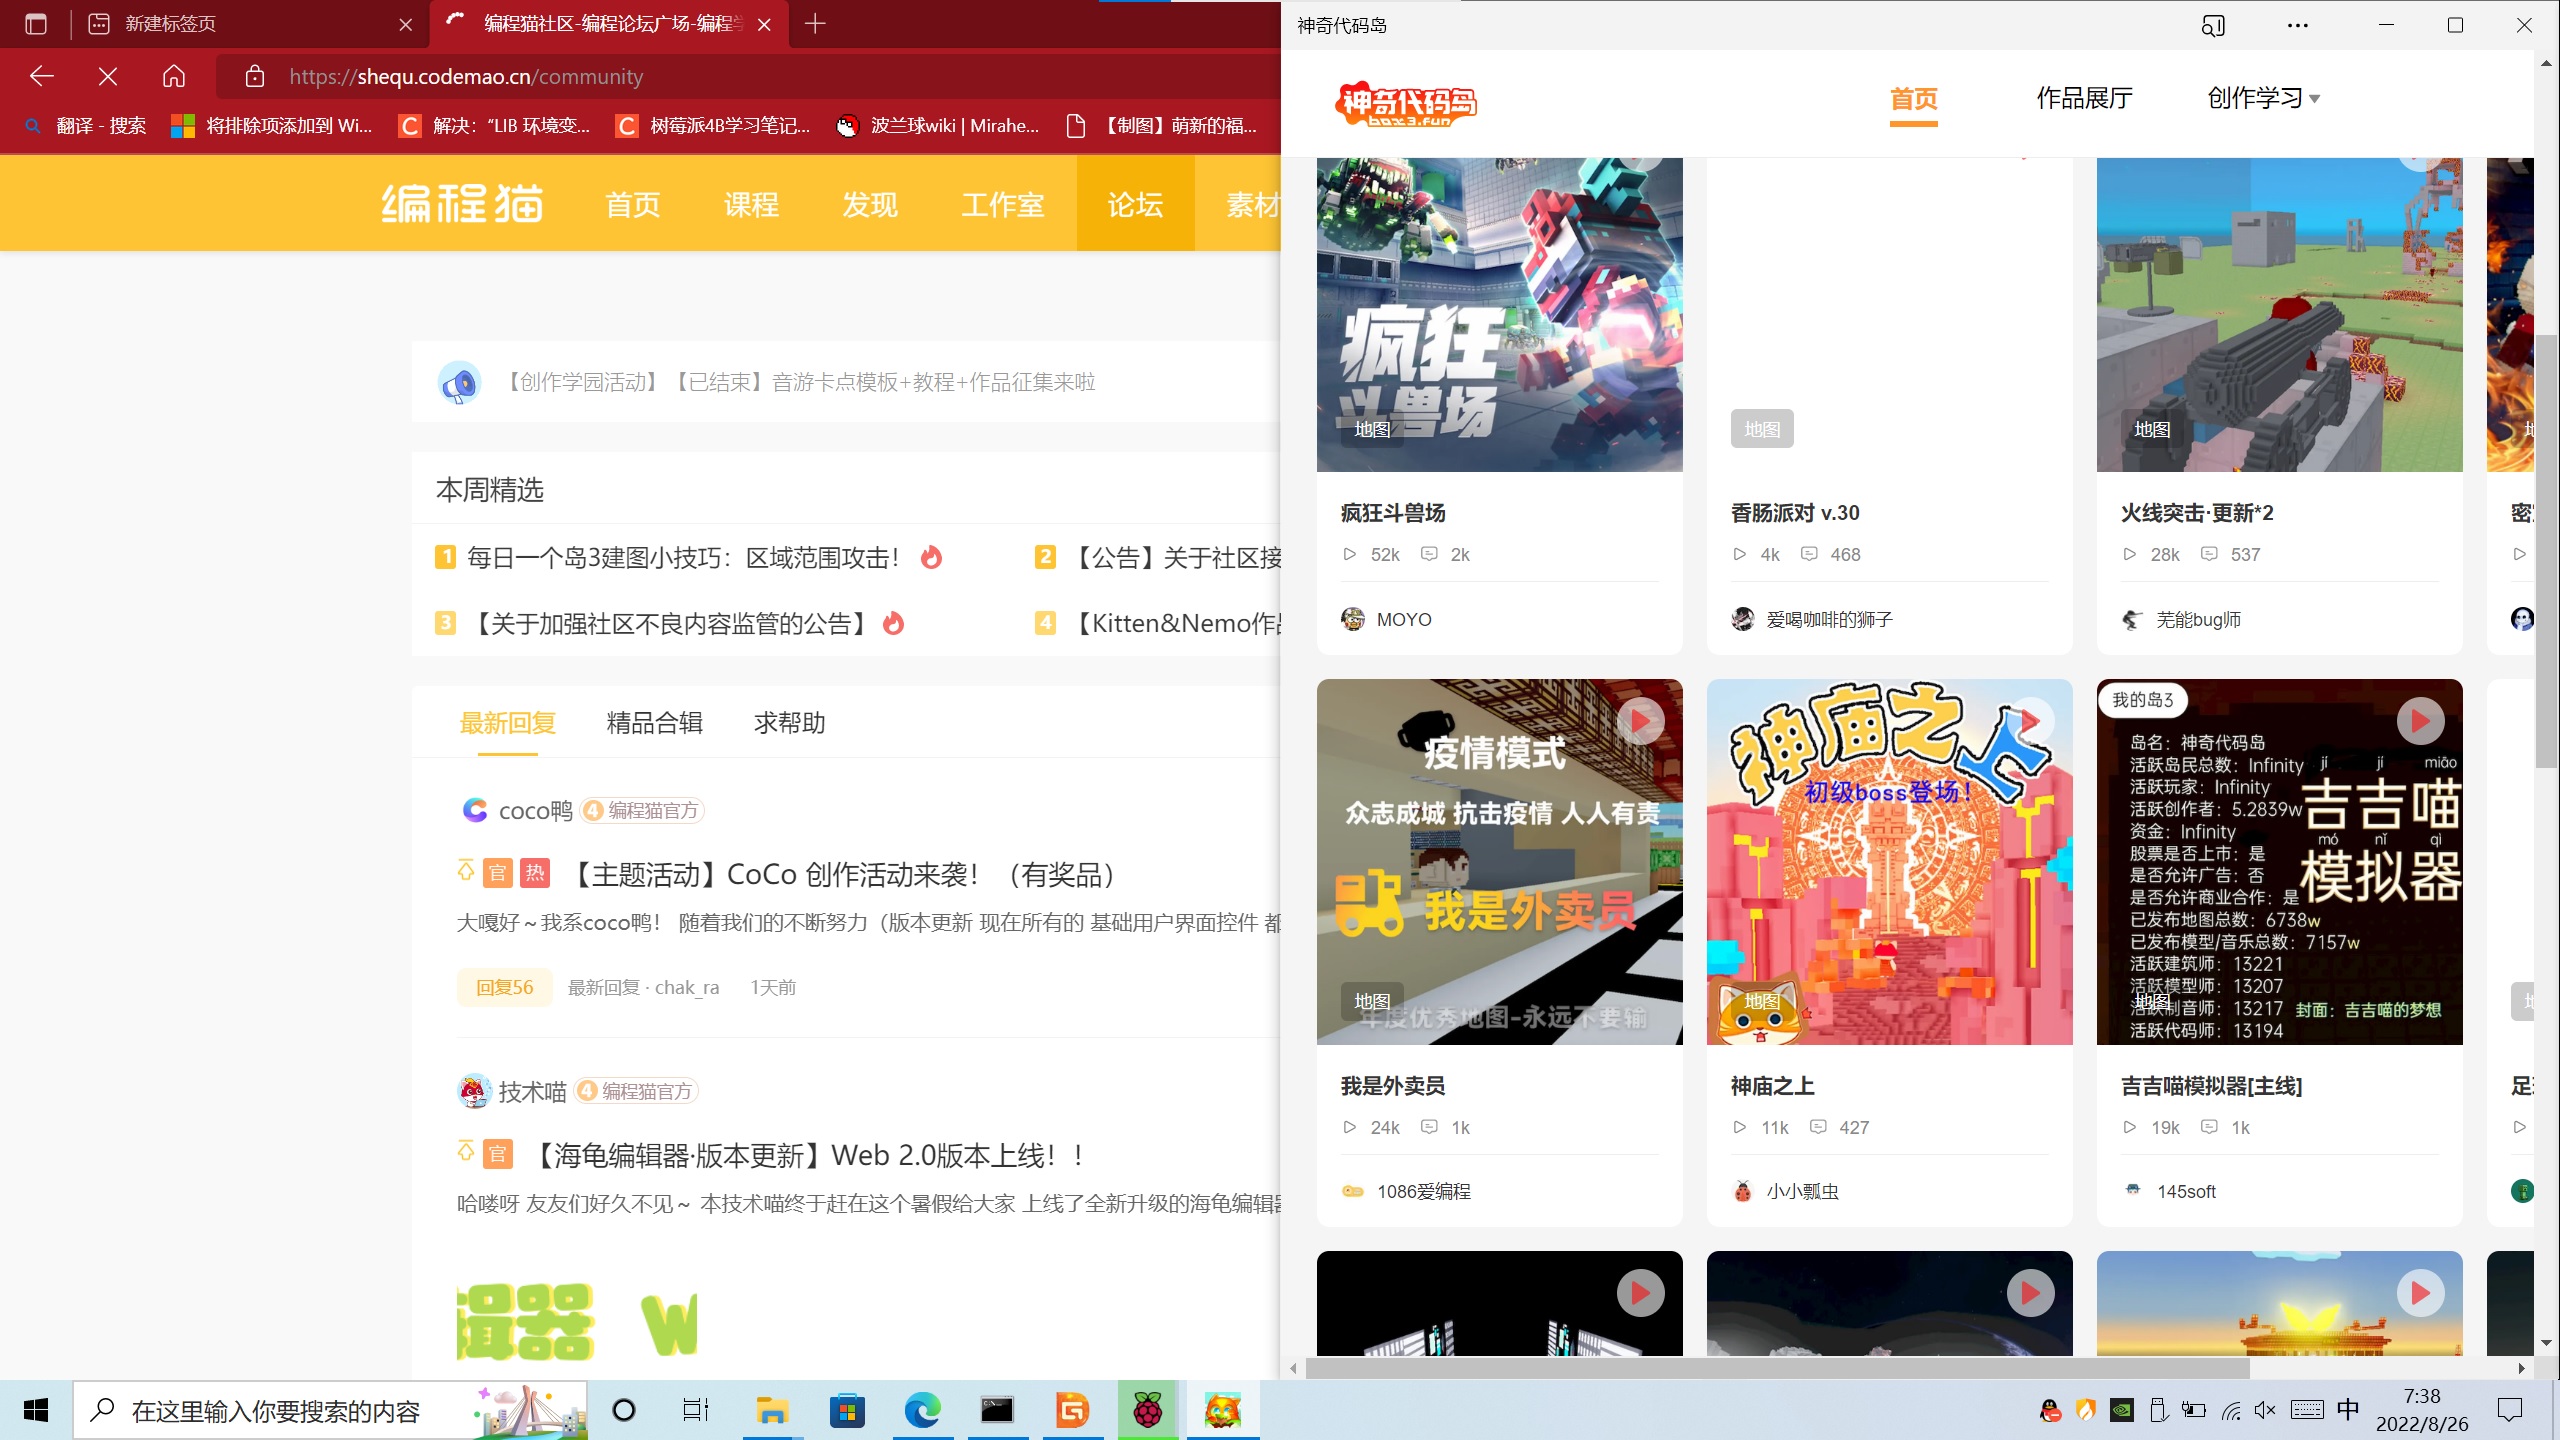Open 技术喵 user avatar
Viewport: 2560px width, 1440px height.
474,1091
